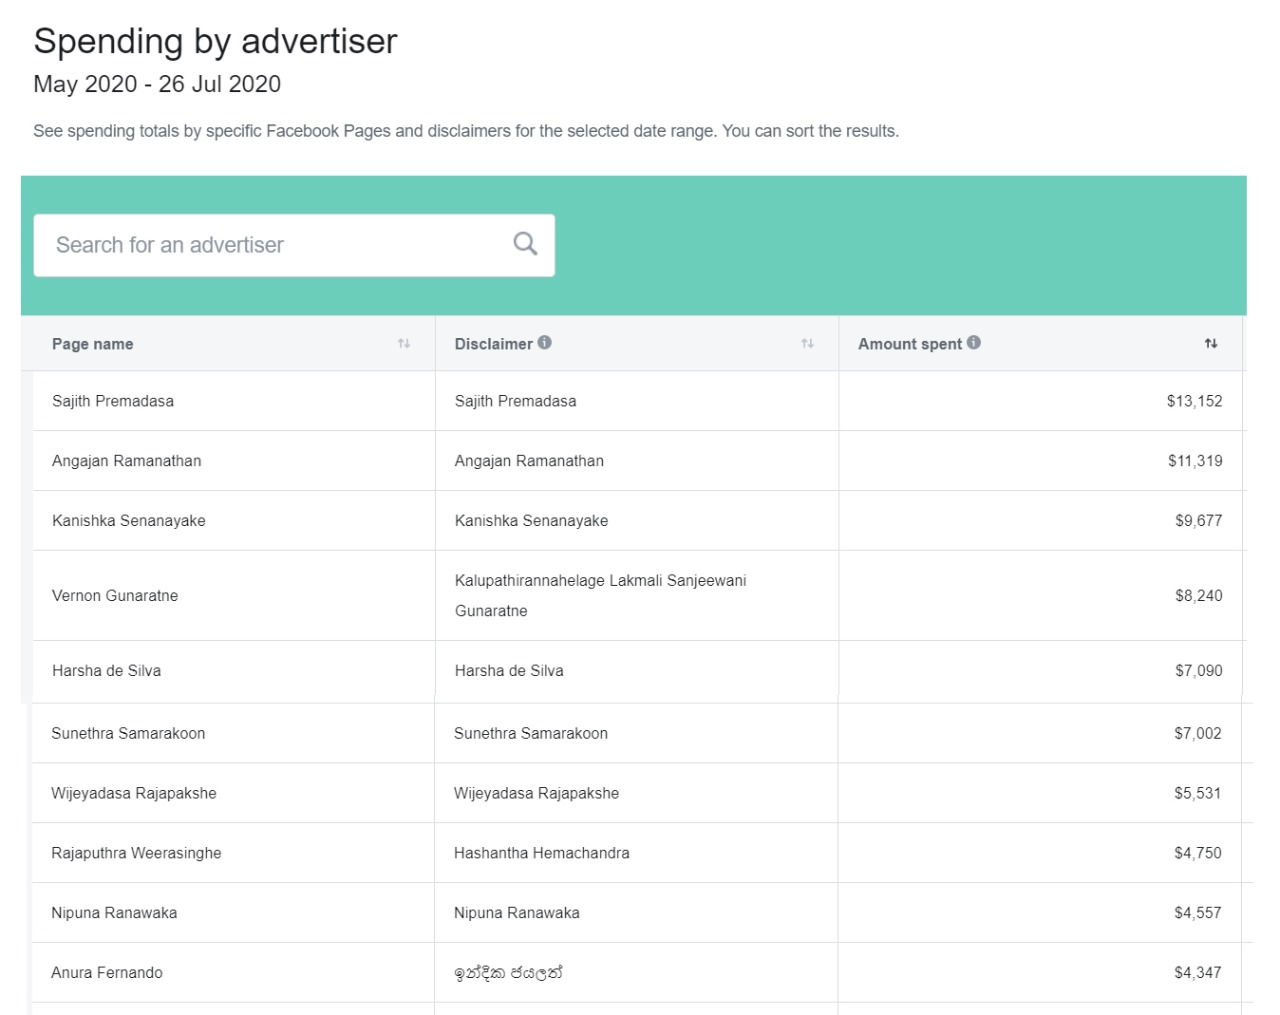Focus the Search for an advertiser field
This screenshot has height=1015, width=1280.
(x=294, y=245)
